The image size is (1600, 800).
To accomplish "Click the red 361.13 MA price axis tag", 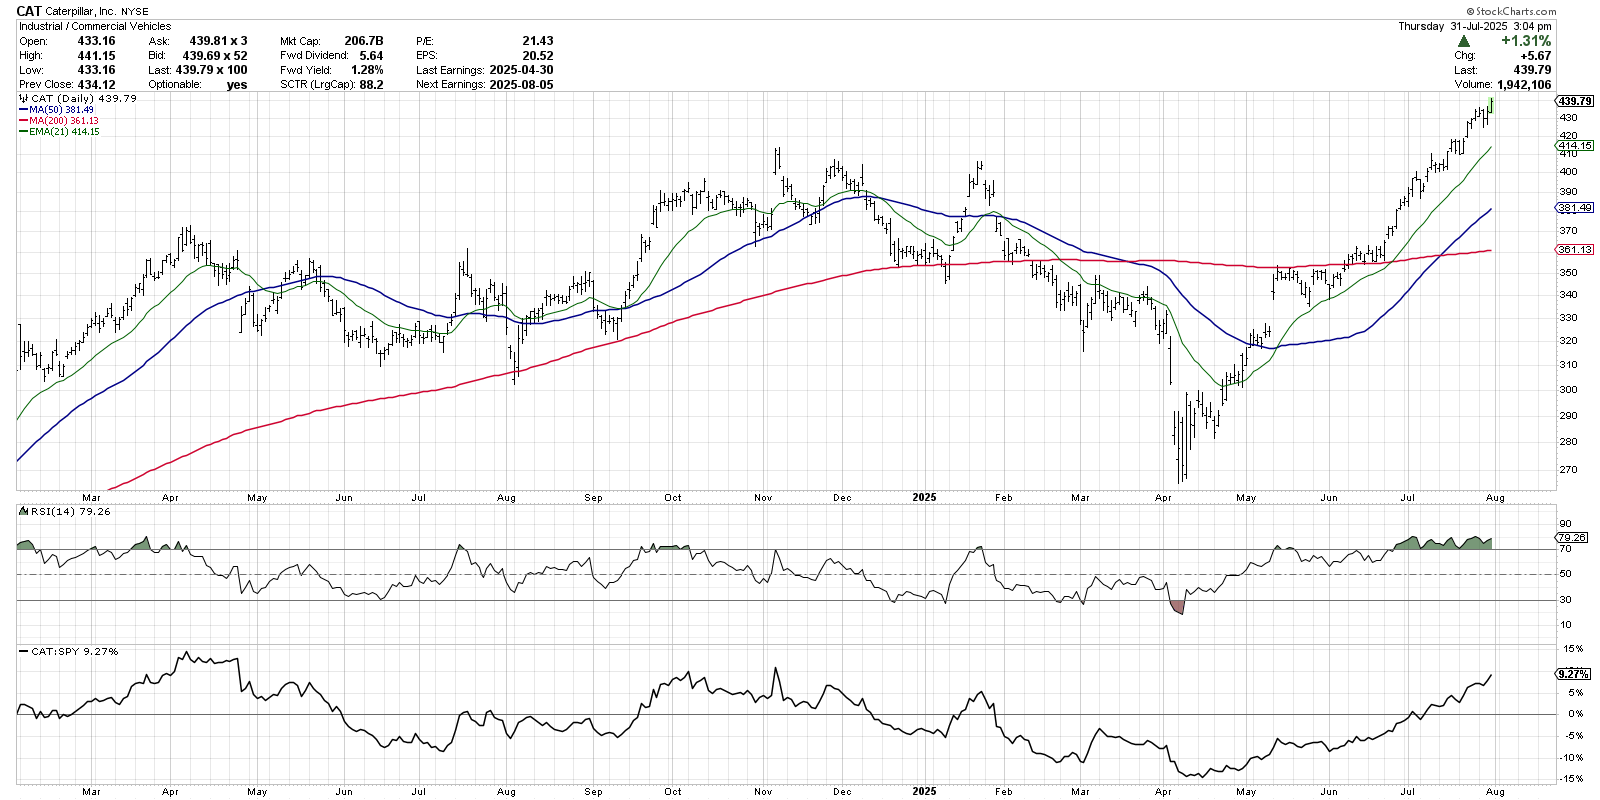I will point(1575,249).
